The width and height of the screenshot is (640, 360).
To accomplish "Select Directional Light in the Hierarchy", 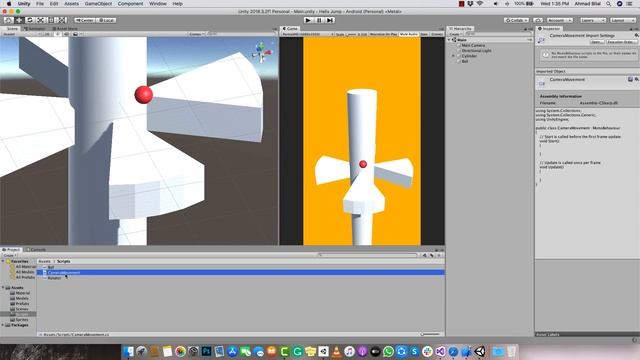I will 476,51.
